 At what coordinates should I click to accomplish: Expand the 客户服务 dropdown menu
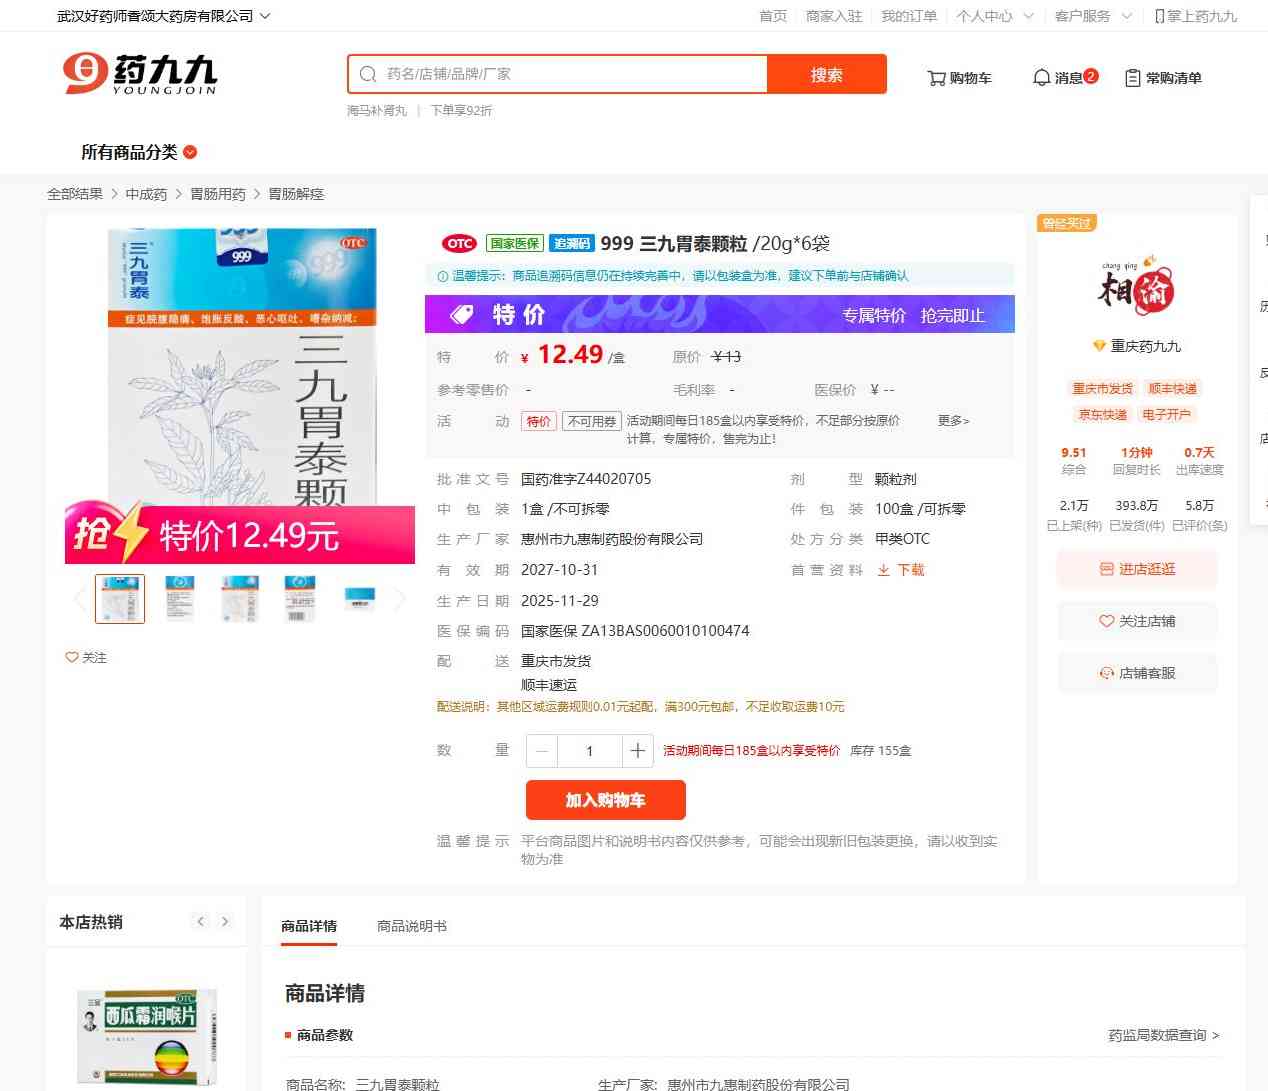click(x=1092, y=16)
